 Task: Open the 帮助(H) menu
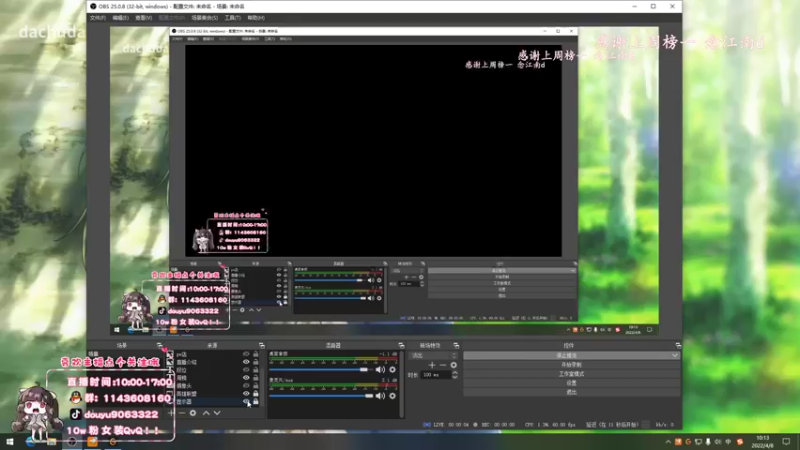[x=256, y=18]
